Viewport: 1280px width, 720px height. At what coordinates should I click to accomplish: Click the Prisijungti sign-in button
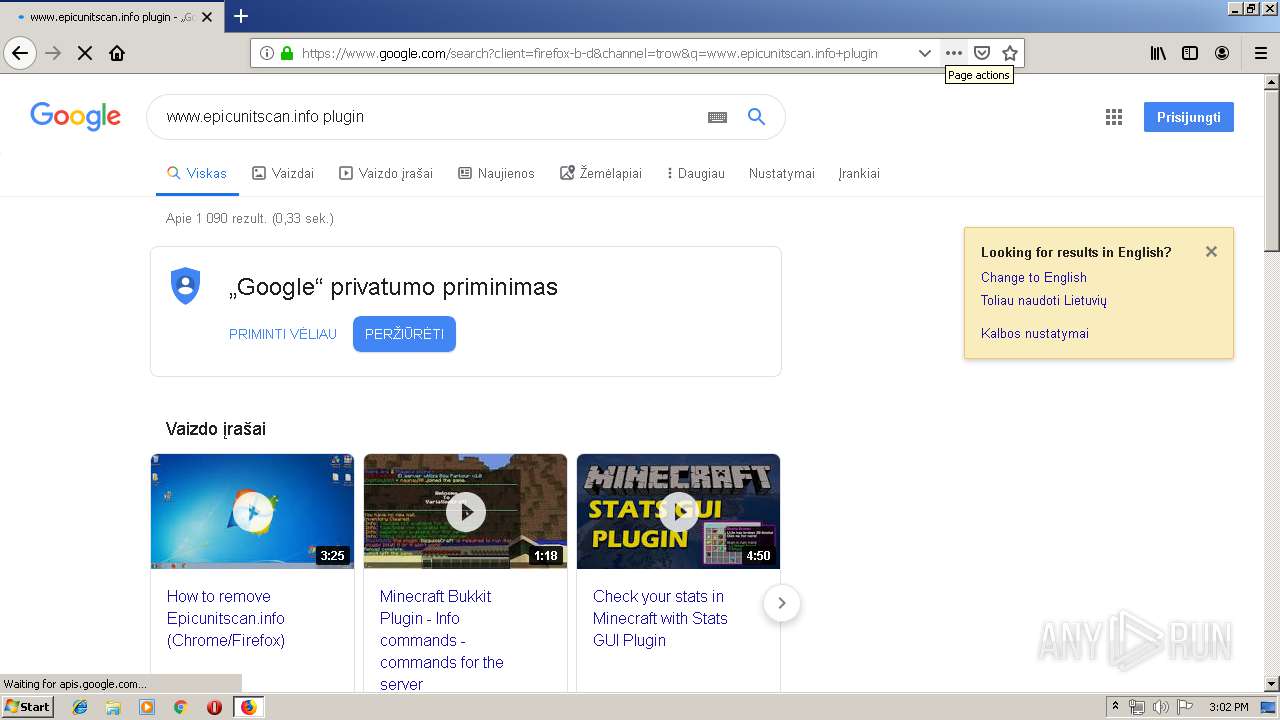click(x=1189, y=117)
